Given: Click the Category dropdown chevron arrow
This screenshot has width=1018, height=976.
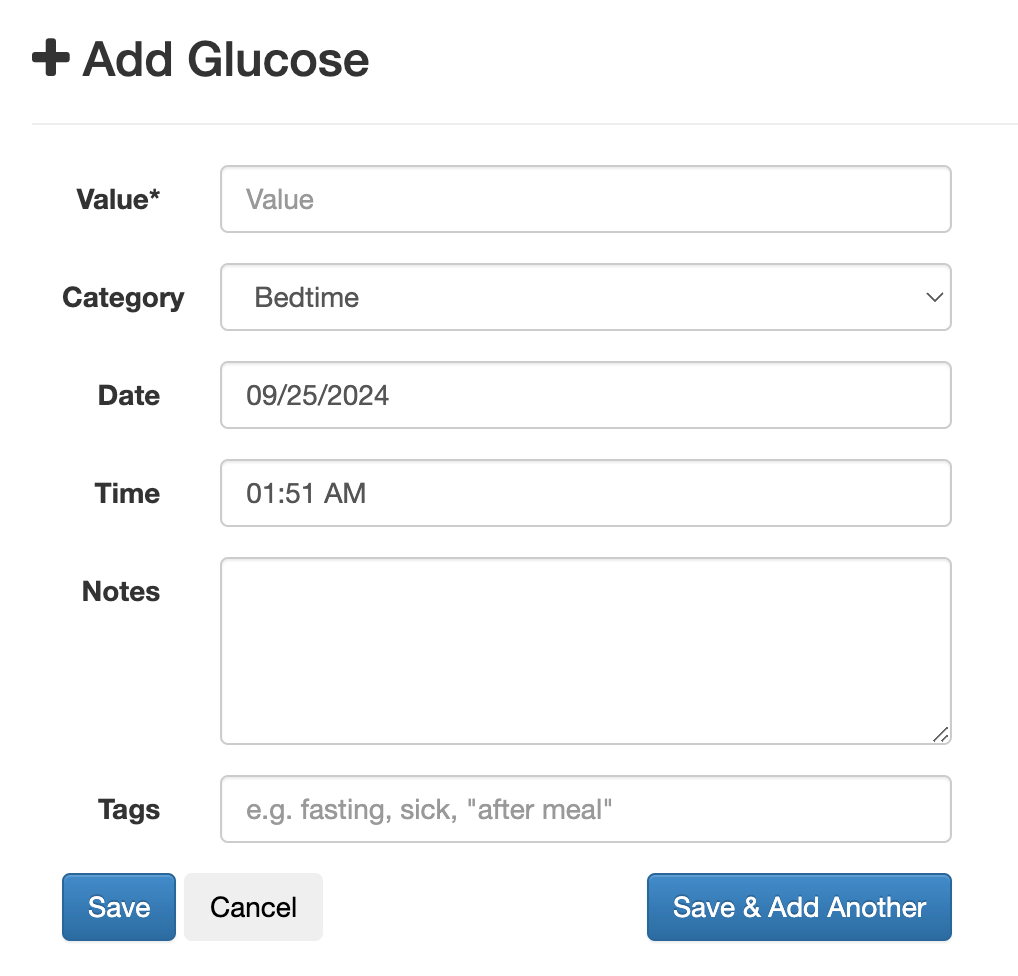Looking at the screenshot, I should pyautogui.click(x=935, y=297).
